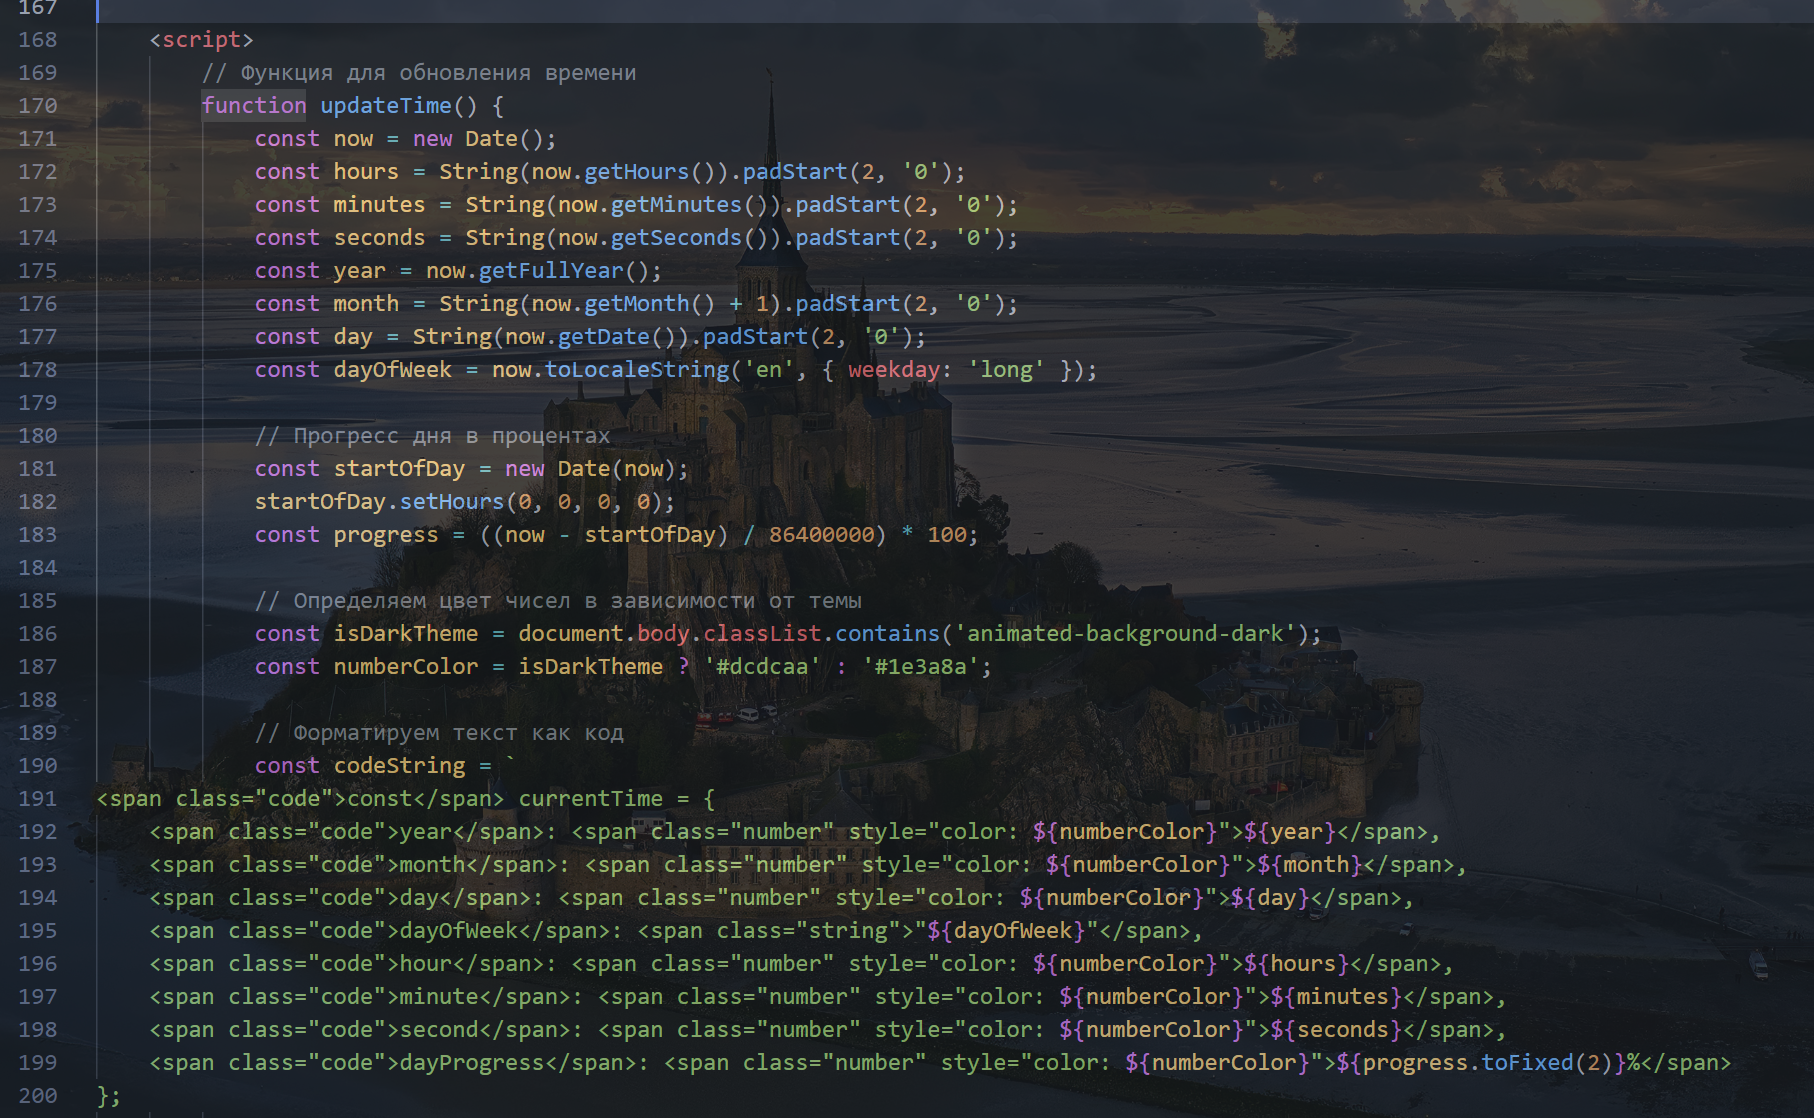Screen dimensions: 1814x1118
Task: Click the comment 'Форматируем текст как код'
Action: point(439,733)
